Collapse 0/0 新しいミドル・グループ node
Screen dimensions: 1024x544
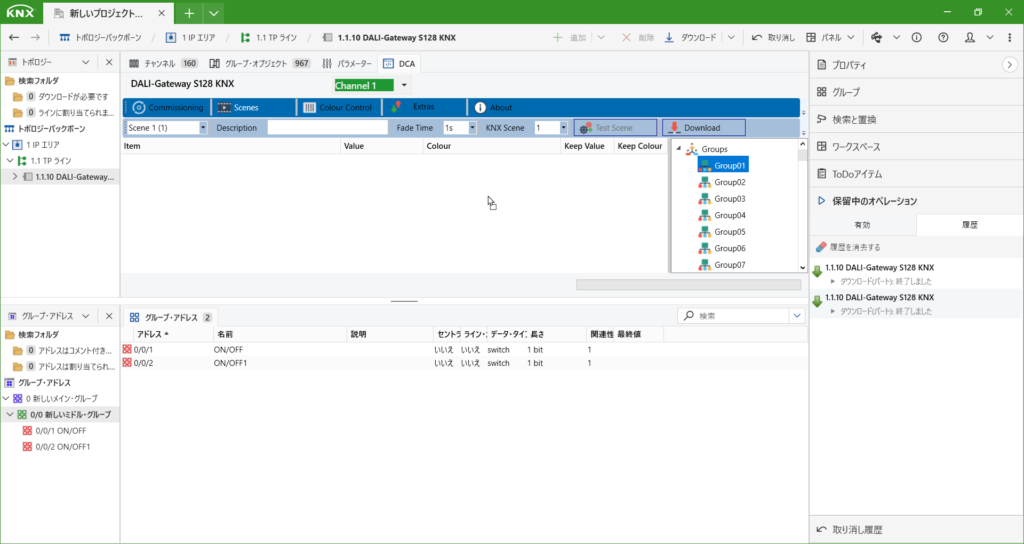click(x=10, y=415)
